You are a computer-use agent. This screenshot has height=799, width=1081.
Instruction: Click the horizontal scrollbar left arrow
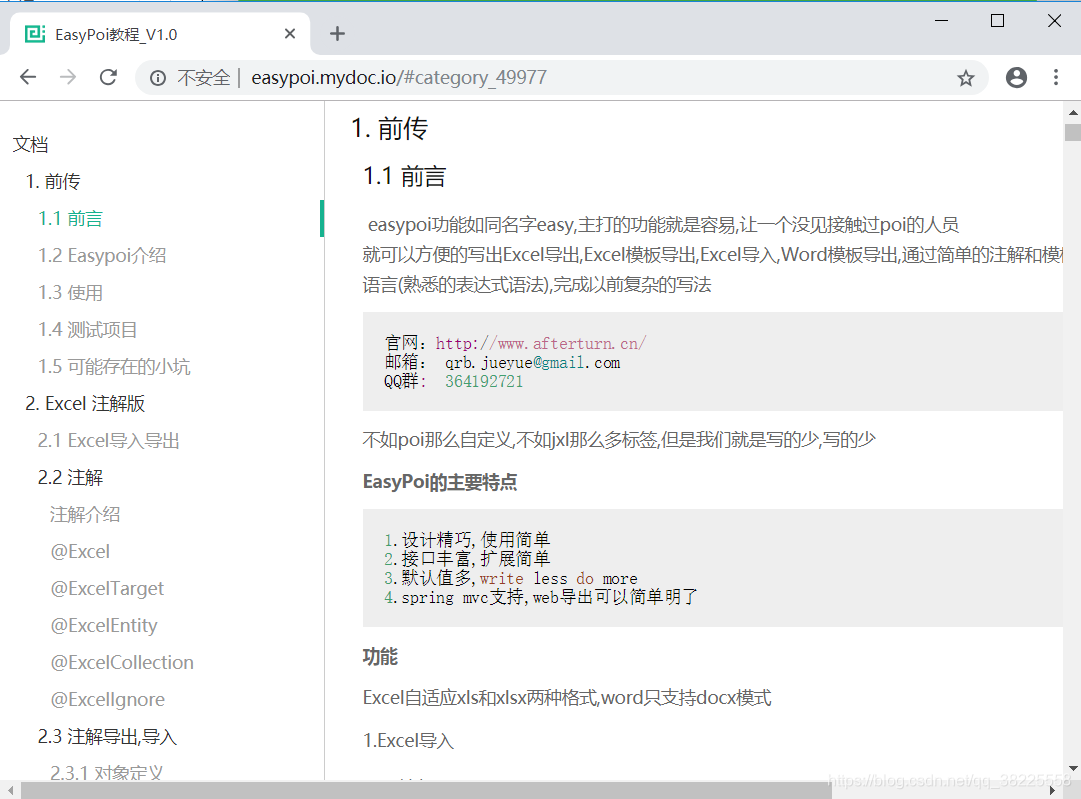10,790
